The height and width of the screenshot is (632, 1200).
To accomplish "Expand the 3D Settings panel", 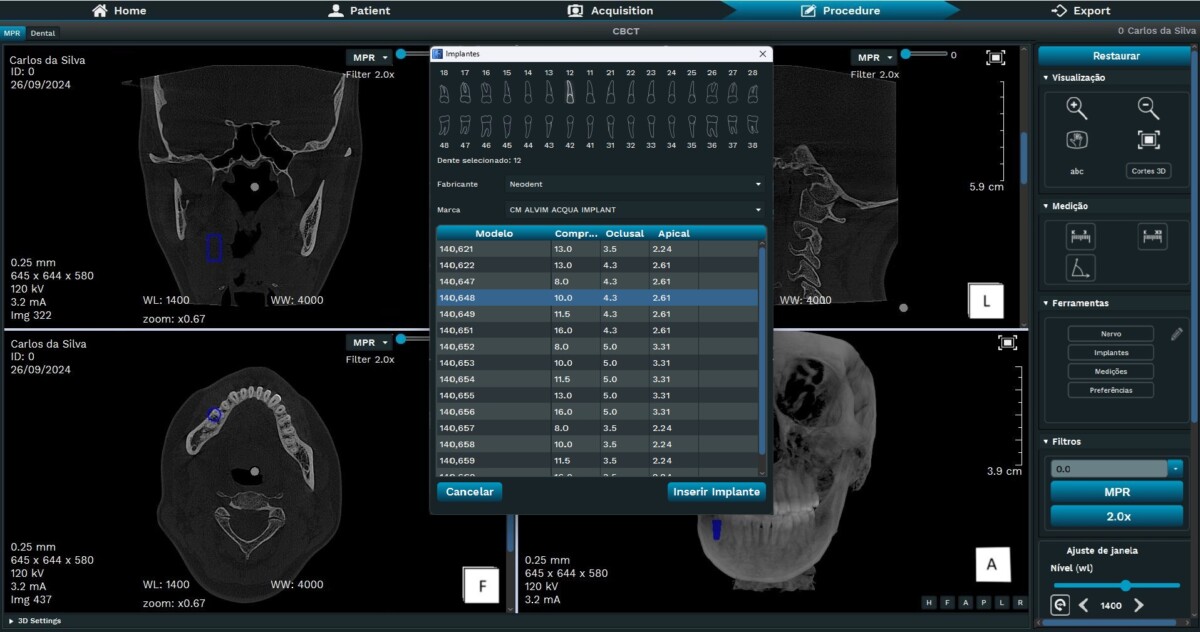I will tap(36, 621).
